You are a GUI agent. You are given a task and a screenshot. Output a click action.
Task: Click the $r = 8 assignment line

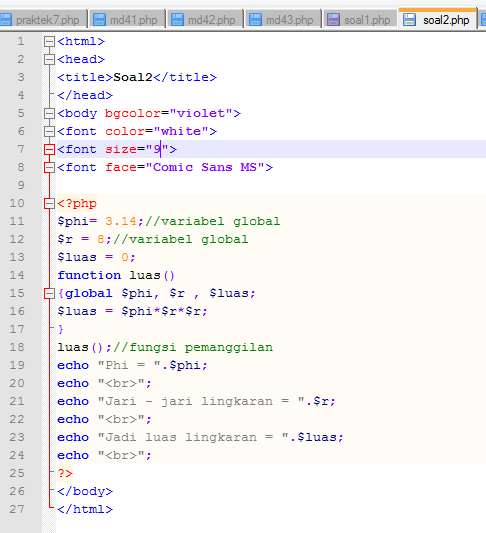coord(153,239)
